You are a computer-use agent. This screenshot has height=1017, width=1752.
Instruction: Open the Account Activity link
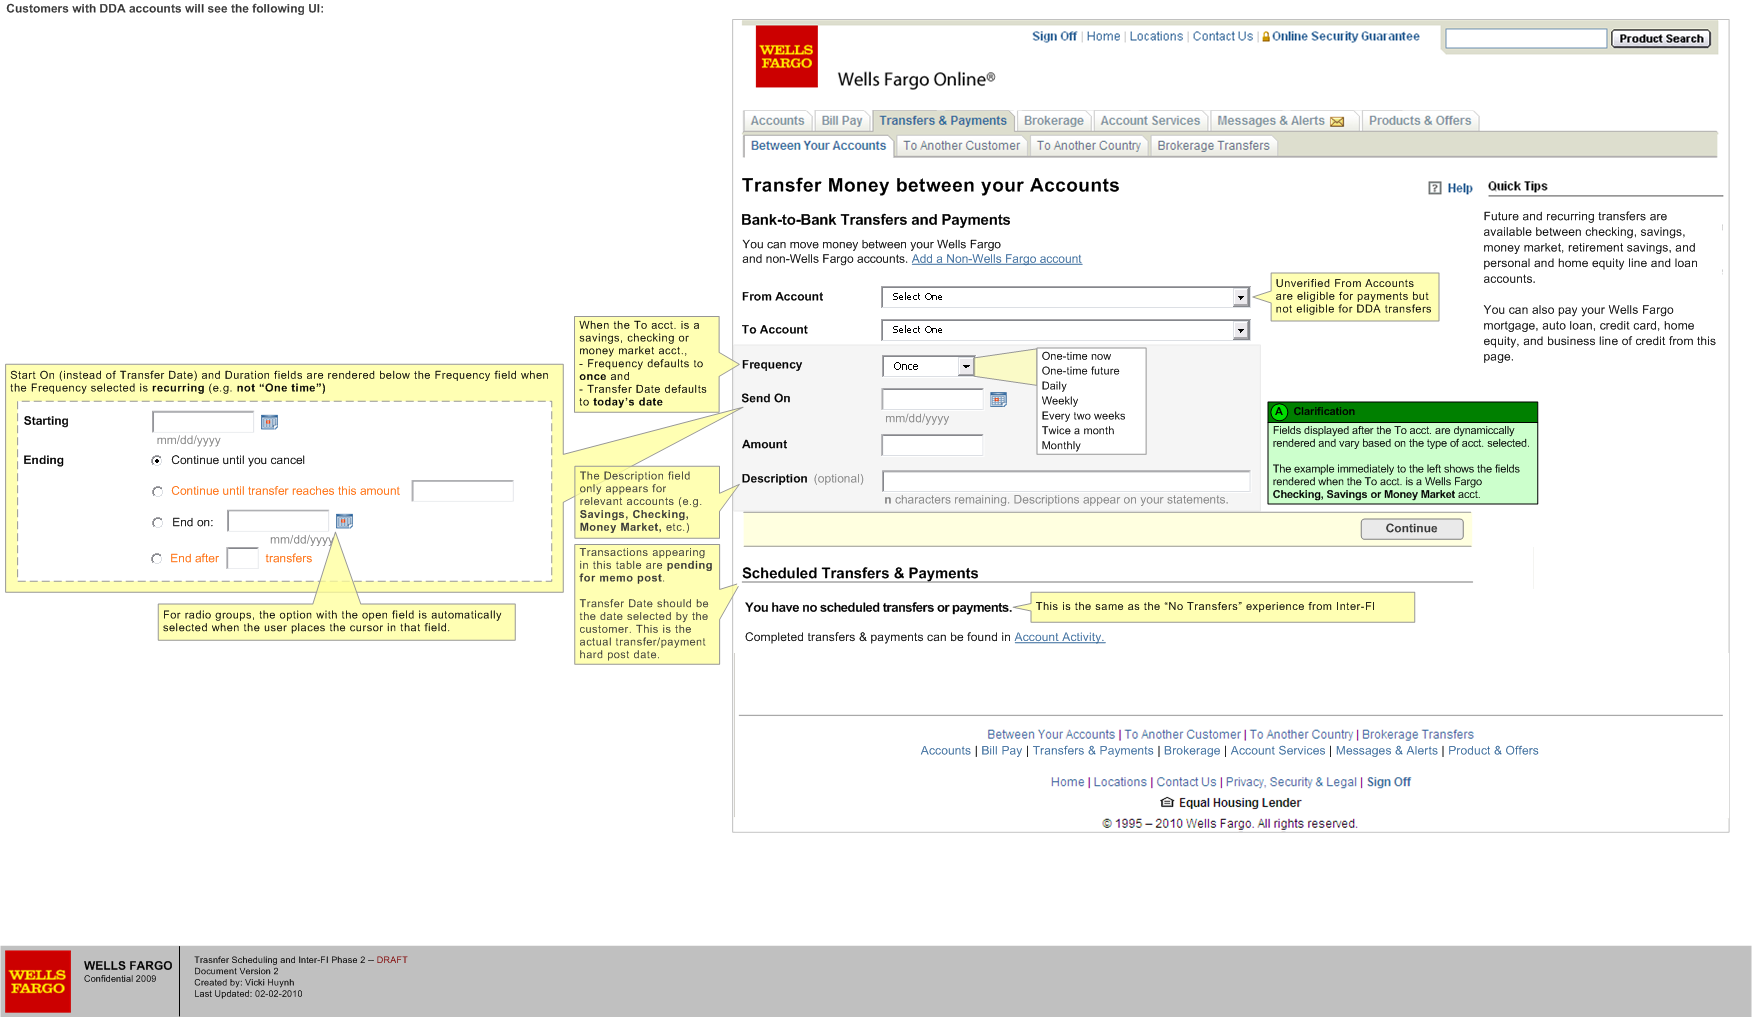click(x=1059, y=637)
